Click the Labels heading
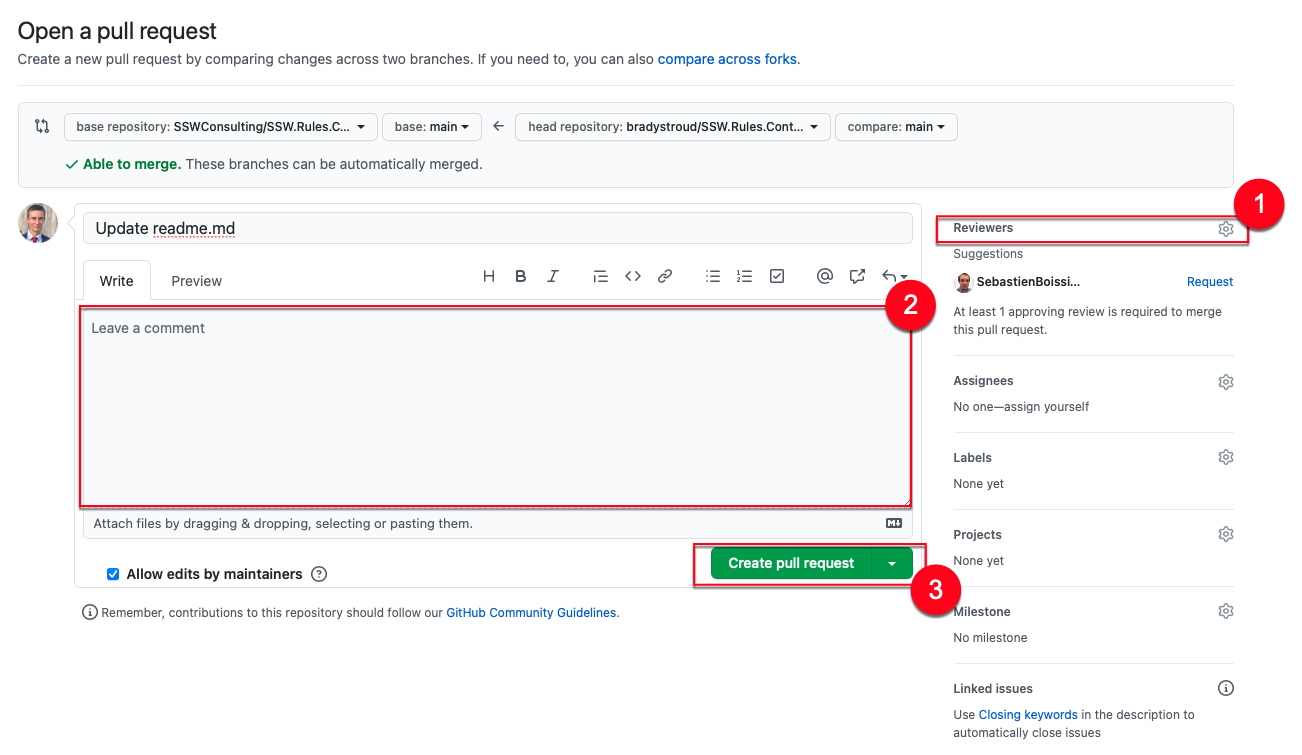Viewport: 1302px width, 755px height. 972,458
